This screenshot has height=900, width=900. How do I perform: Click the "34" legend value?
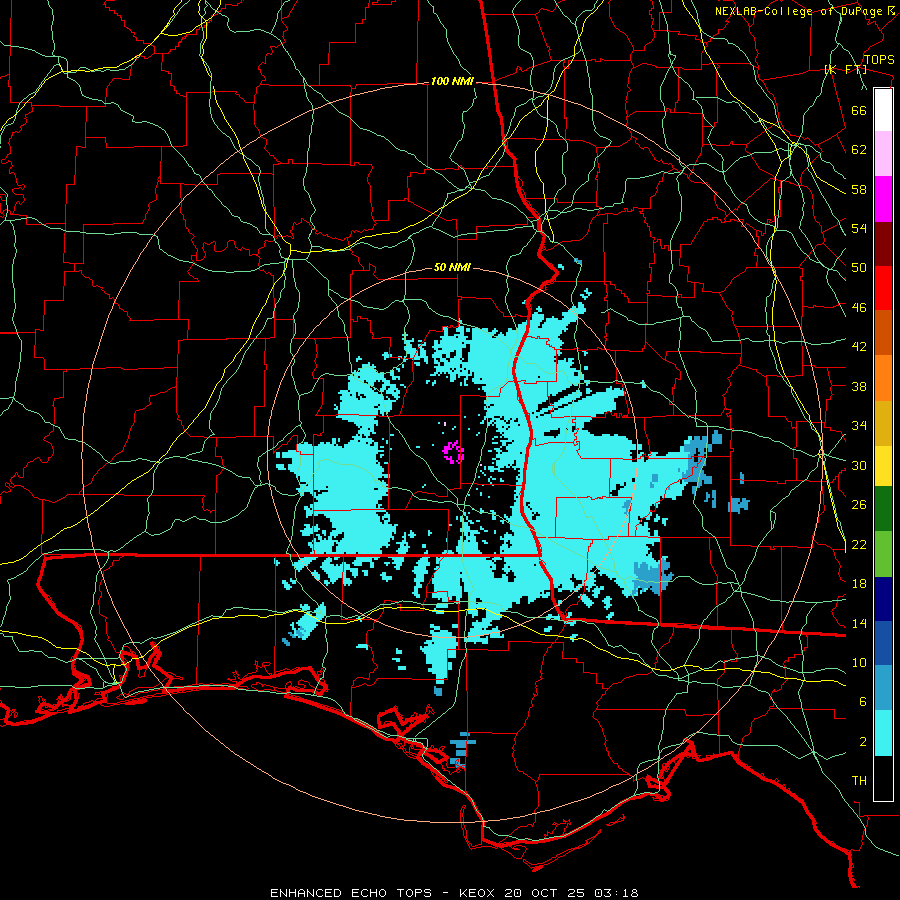859,426
